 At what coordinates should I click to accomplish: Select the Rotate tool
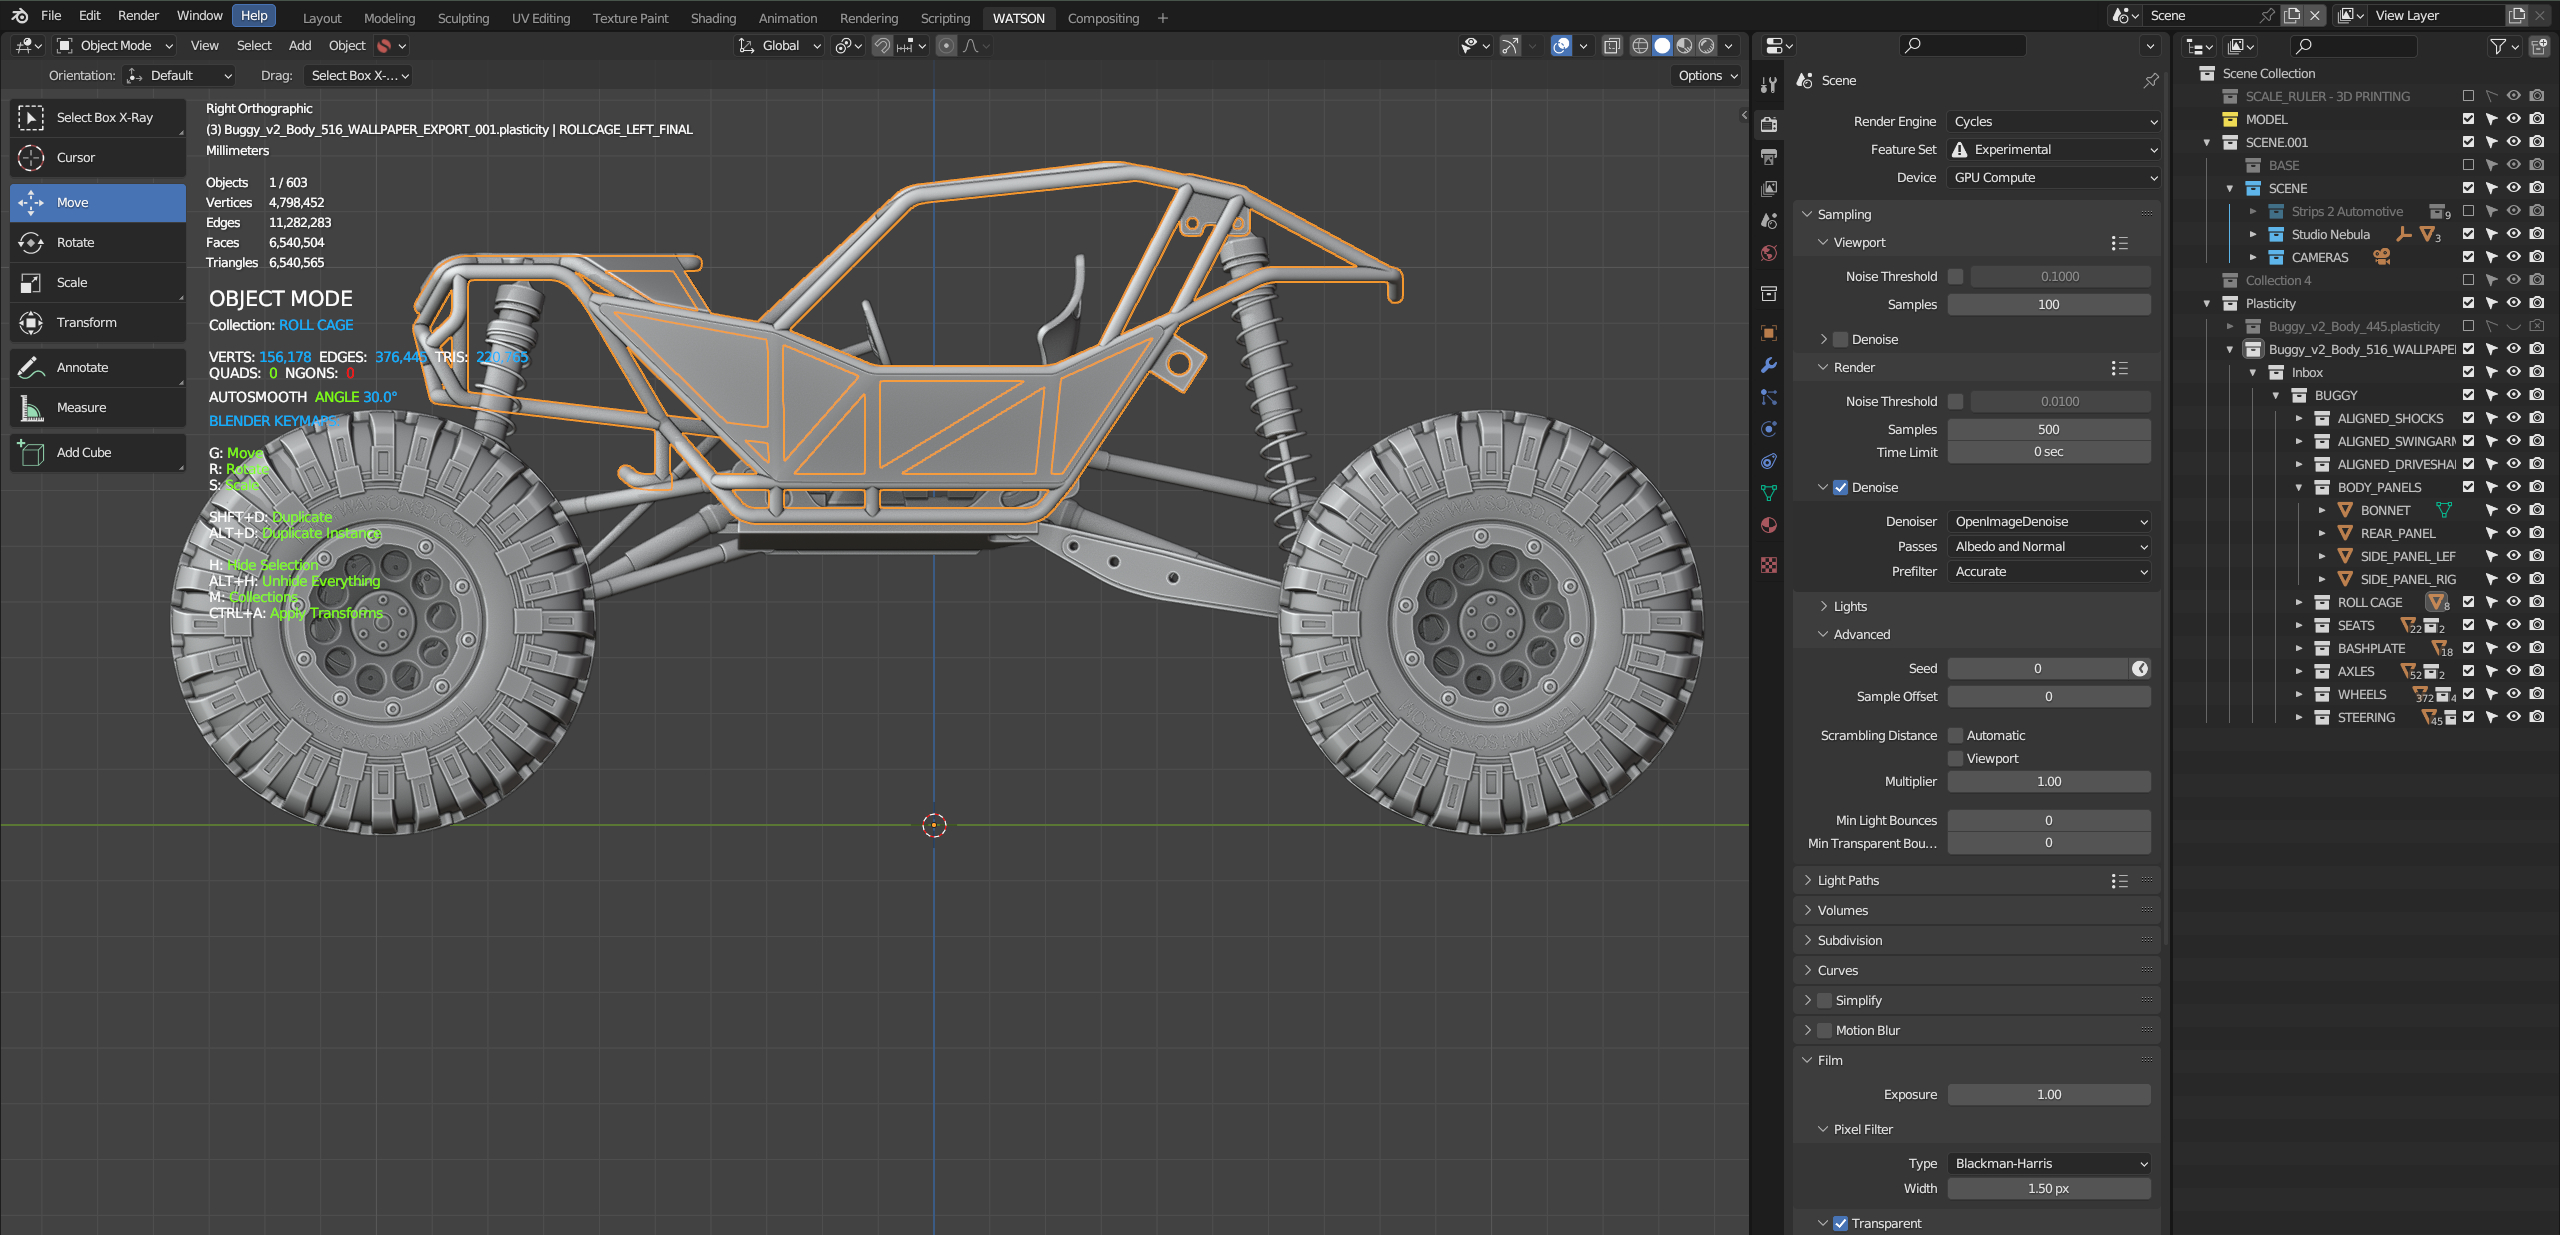tap(75, 242)
